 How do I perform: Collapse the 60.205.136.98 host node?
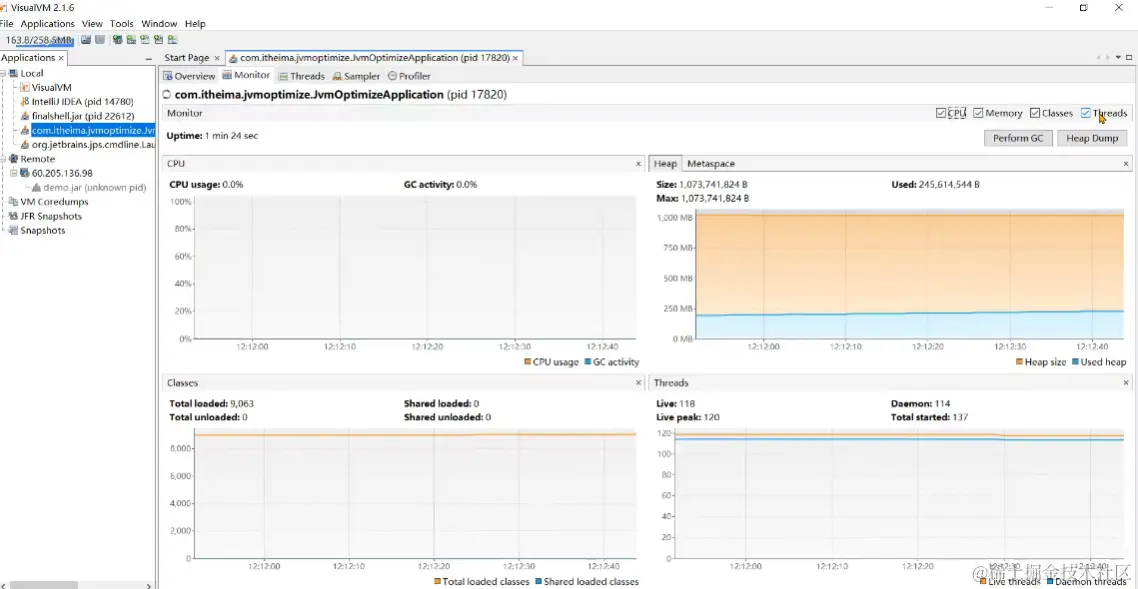[x=13, y=173]
